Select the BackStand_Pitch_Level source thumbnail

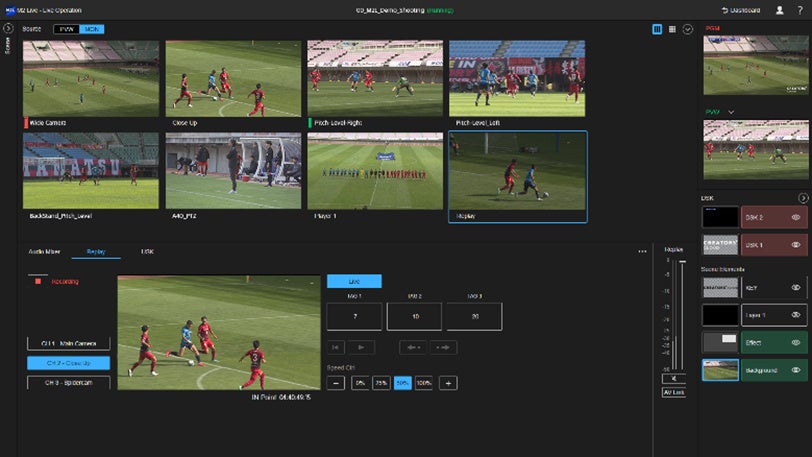click(91, 171)
